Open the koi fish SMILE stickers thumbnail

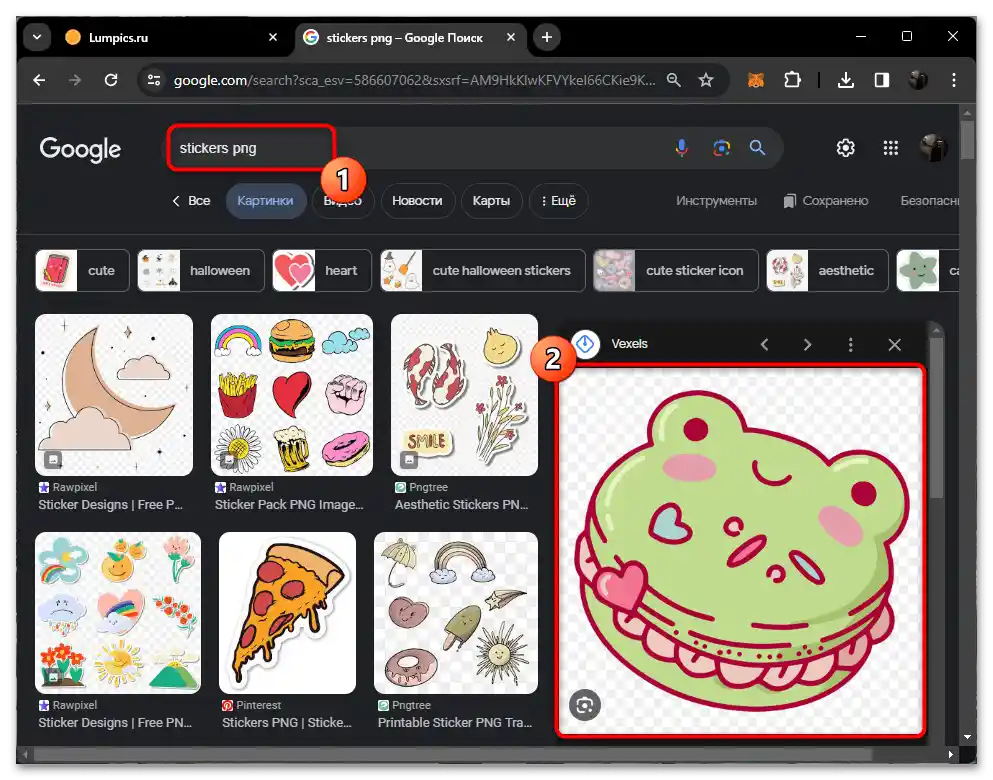tap(464, 394)
